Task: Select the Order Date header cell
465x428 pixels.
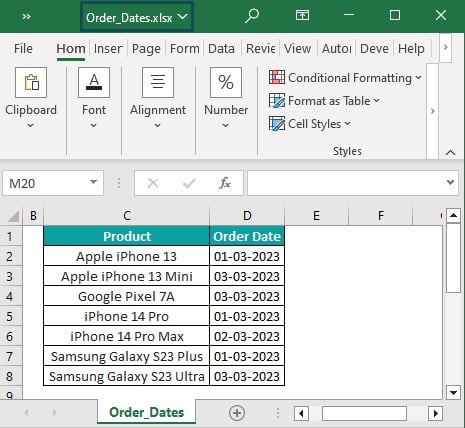Action: pyautogui.click(x=247, y=236)
